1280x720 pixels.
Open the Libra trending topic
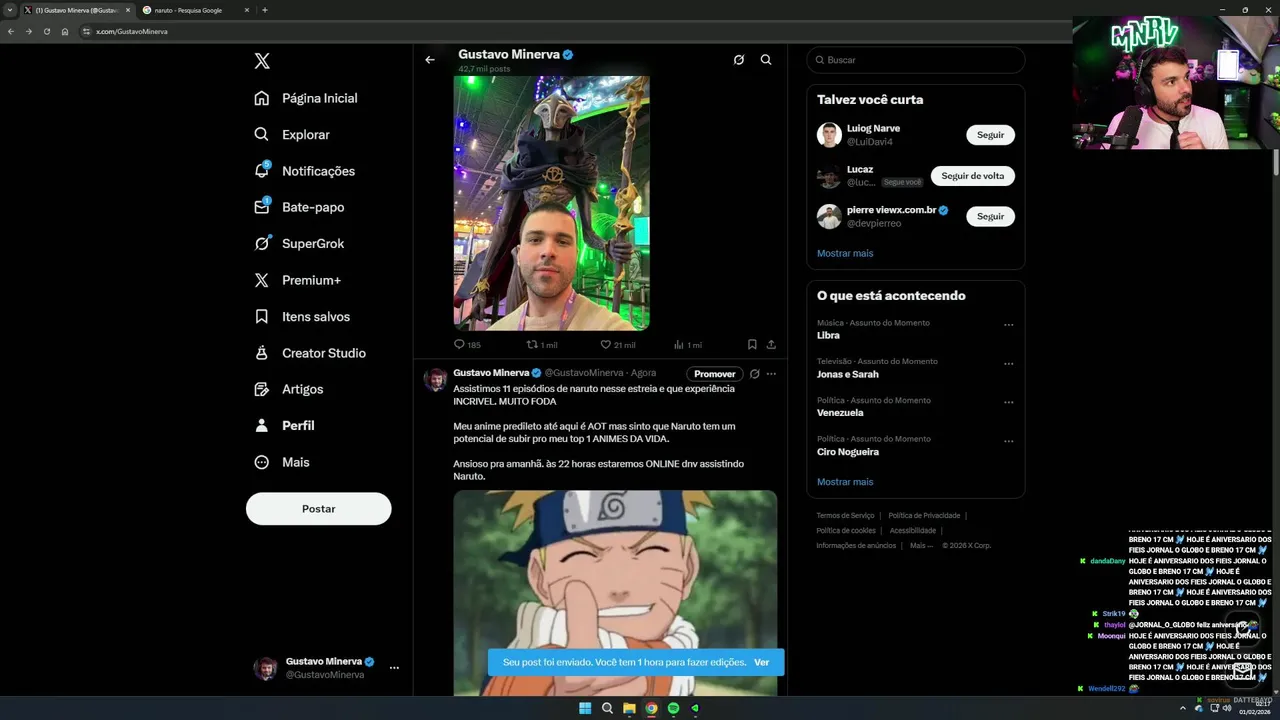[828, 336]
